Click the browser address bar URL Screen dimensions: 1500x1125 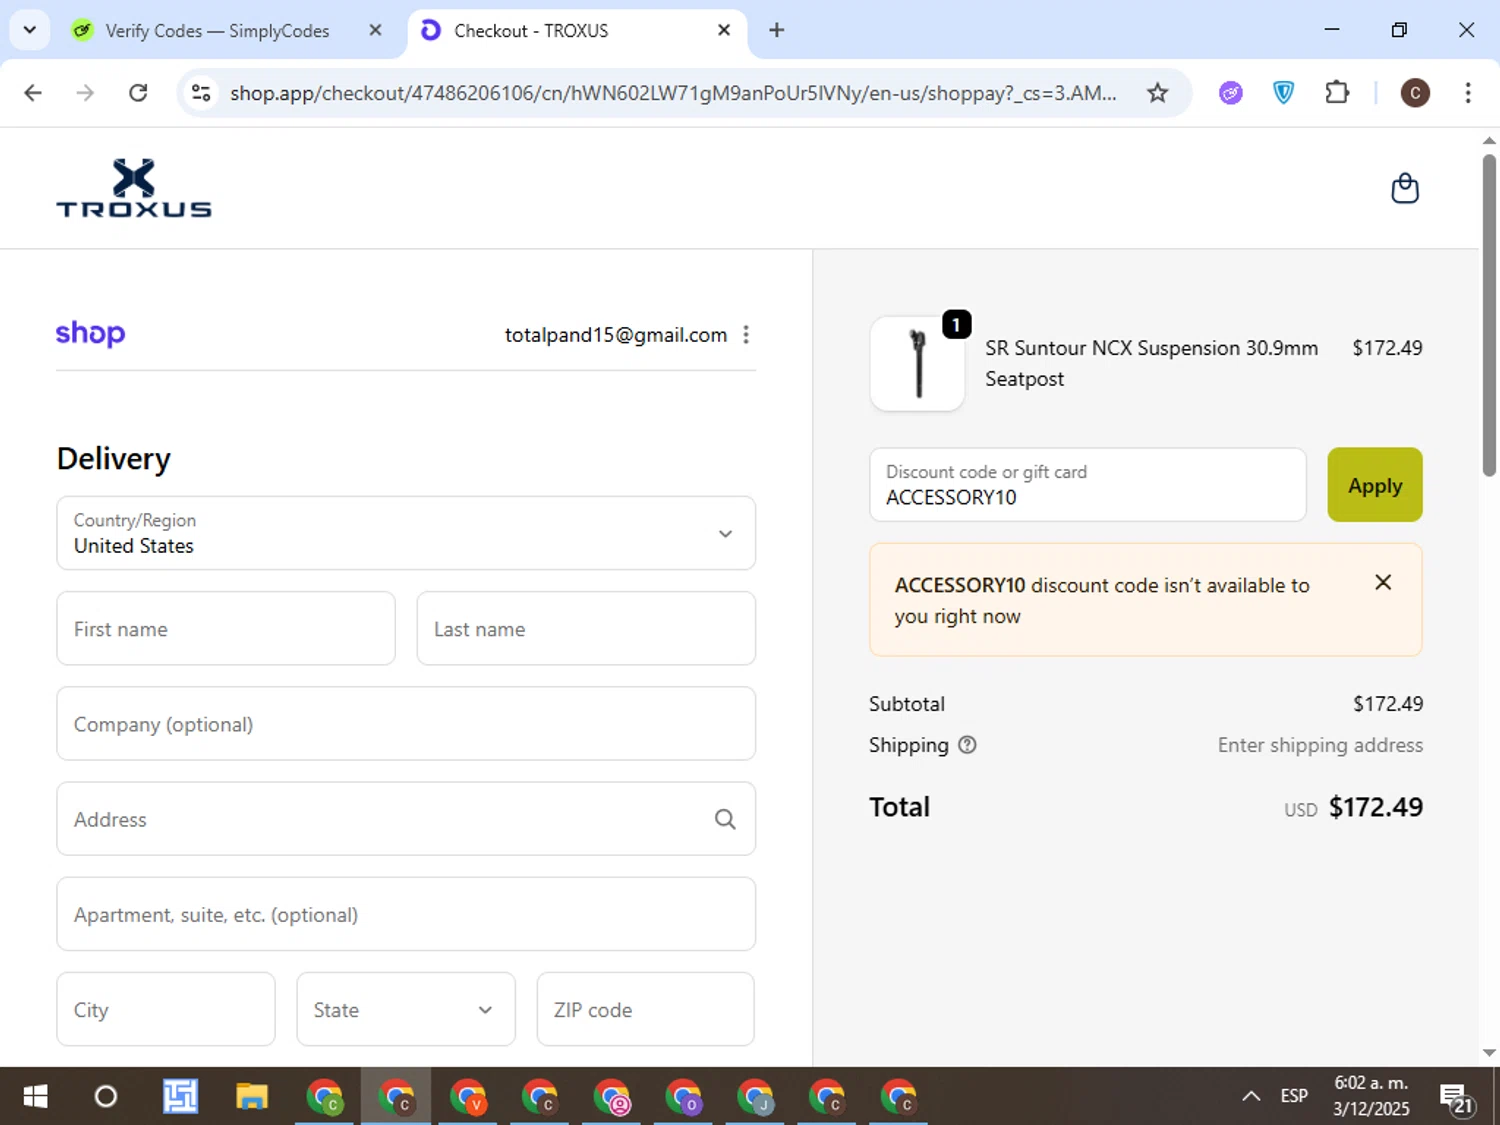pos(673,93)
